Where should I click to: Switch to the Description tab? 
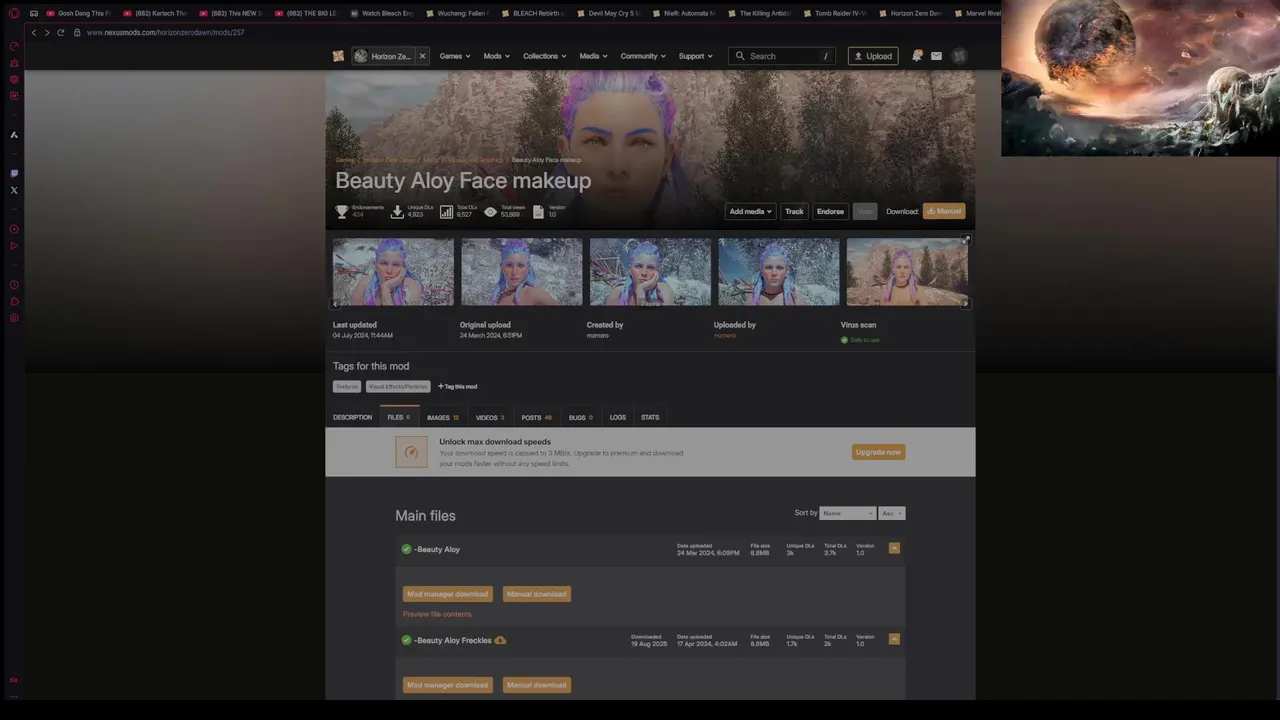352,417
